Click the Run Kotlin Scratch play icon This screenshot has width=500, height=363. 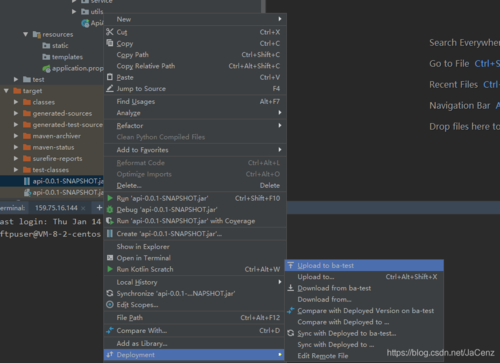coord(110,269)
